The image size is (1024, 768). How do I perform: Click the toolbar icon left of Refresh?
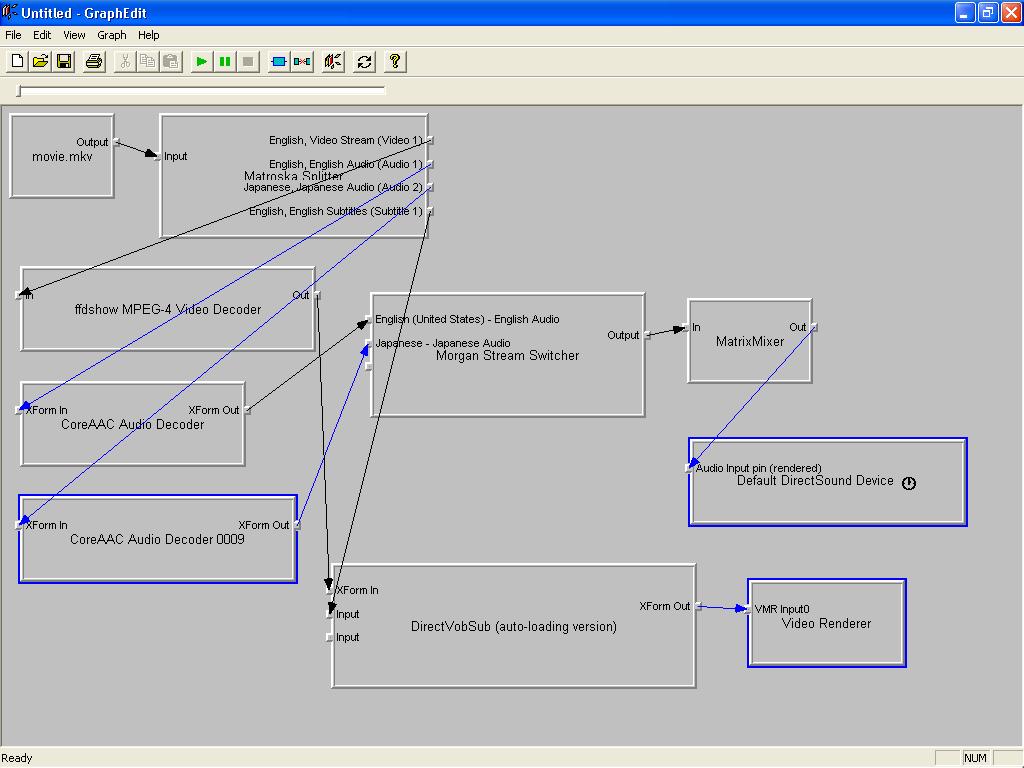pyautogui.click(x=333, y=61)
